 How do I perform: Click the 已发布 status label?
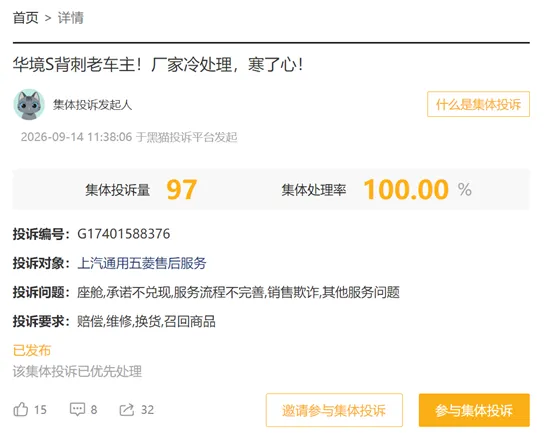tap(32, 350)
